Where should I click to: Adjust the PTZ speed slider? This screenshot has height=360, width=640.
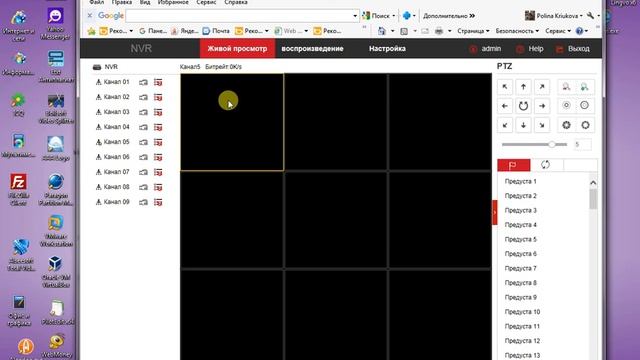click(552, 144)
